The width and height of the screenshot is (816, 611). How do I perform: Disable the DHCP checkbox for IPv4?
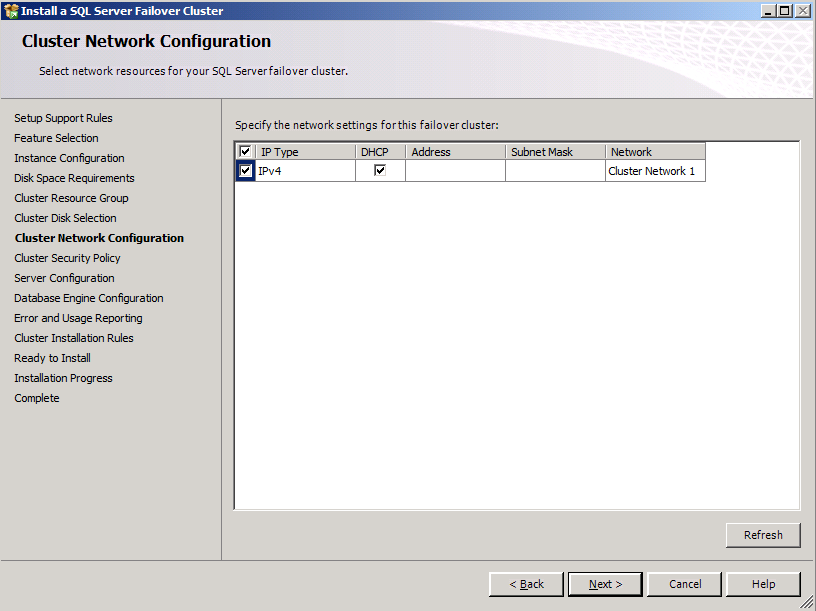380,170
